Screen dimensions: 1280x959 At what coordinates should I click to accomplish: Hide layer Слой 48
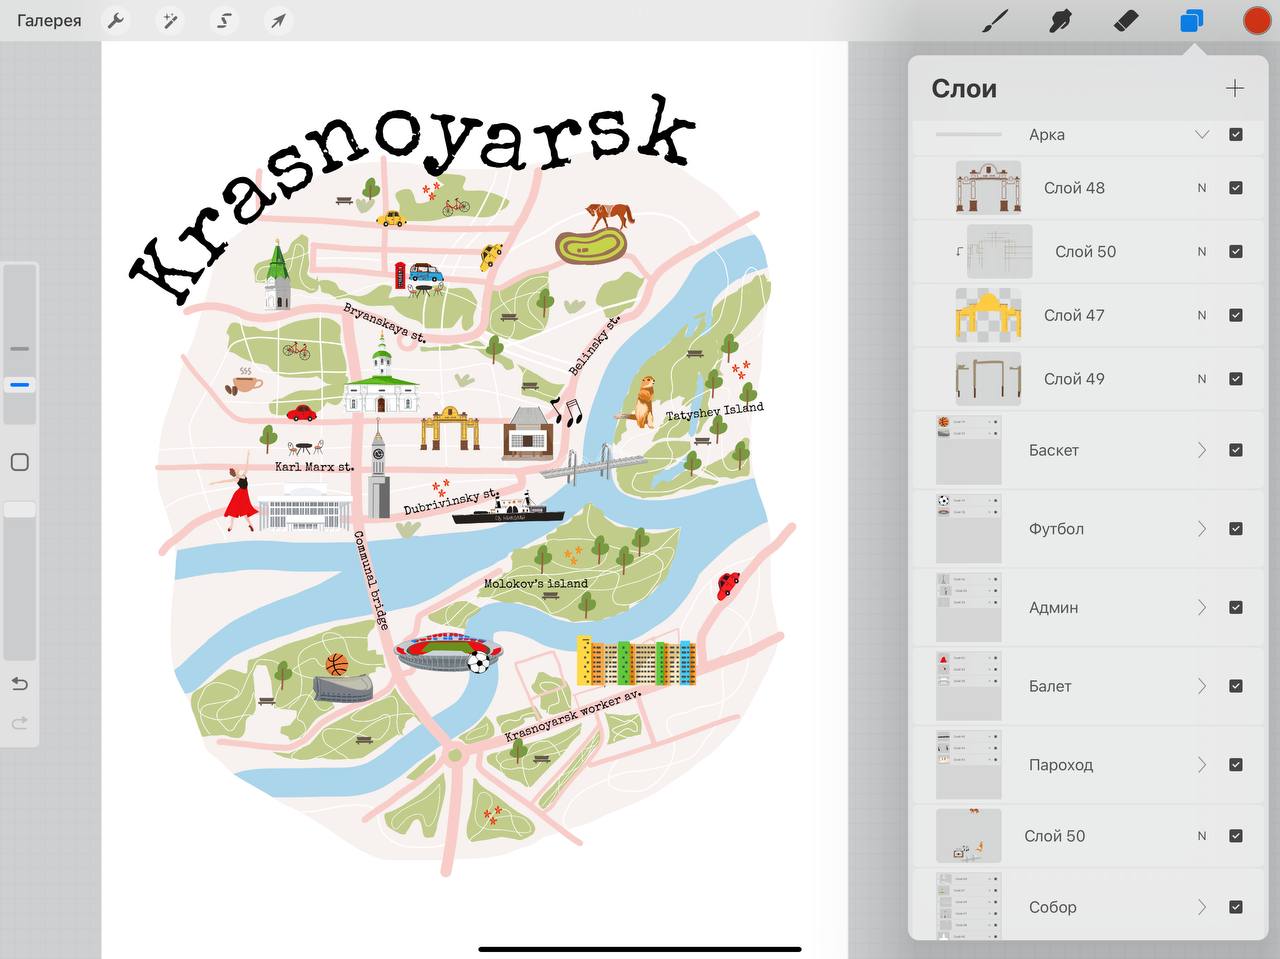point(1236,187)
